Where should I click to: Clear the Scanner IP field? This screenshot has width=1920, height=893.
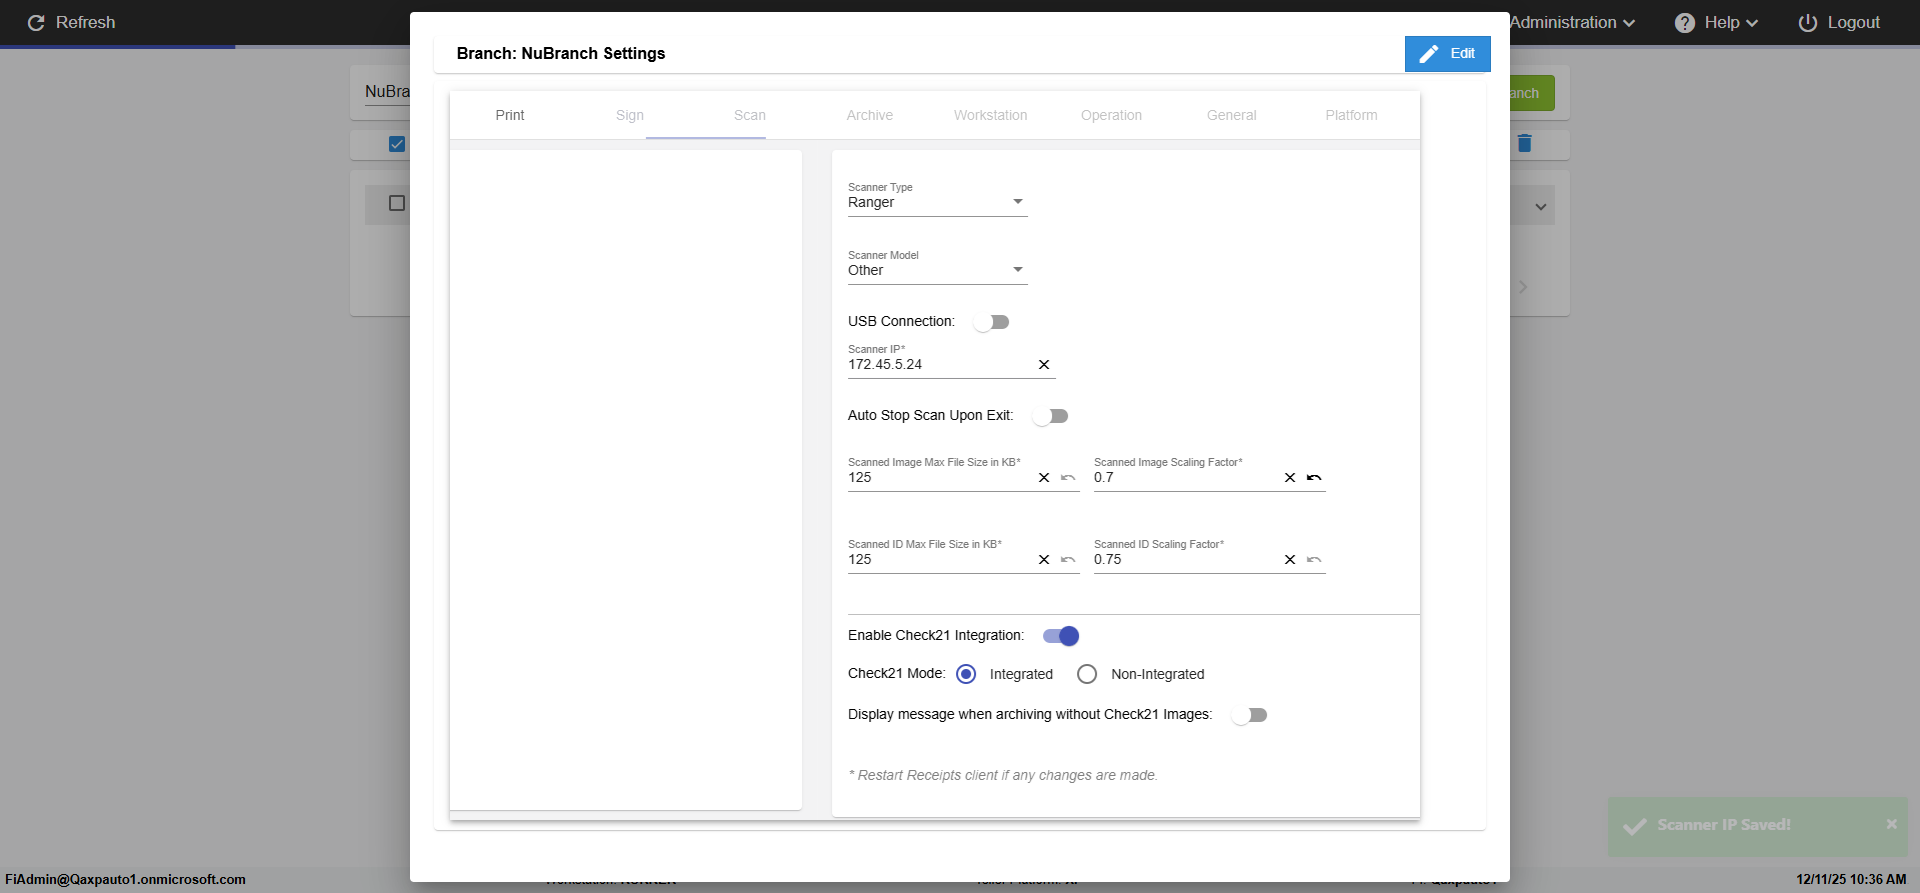pyautogui.click(x=1044, y=365)
